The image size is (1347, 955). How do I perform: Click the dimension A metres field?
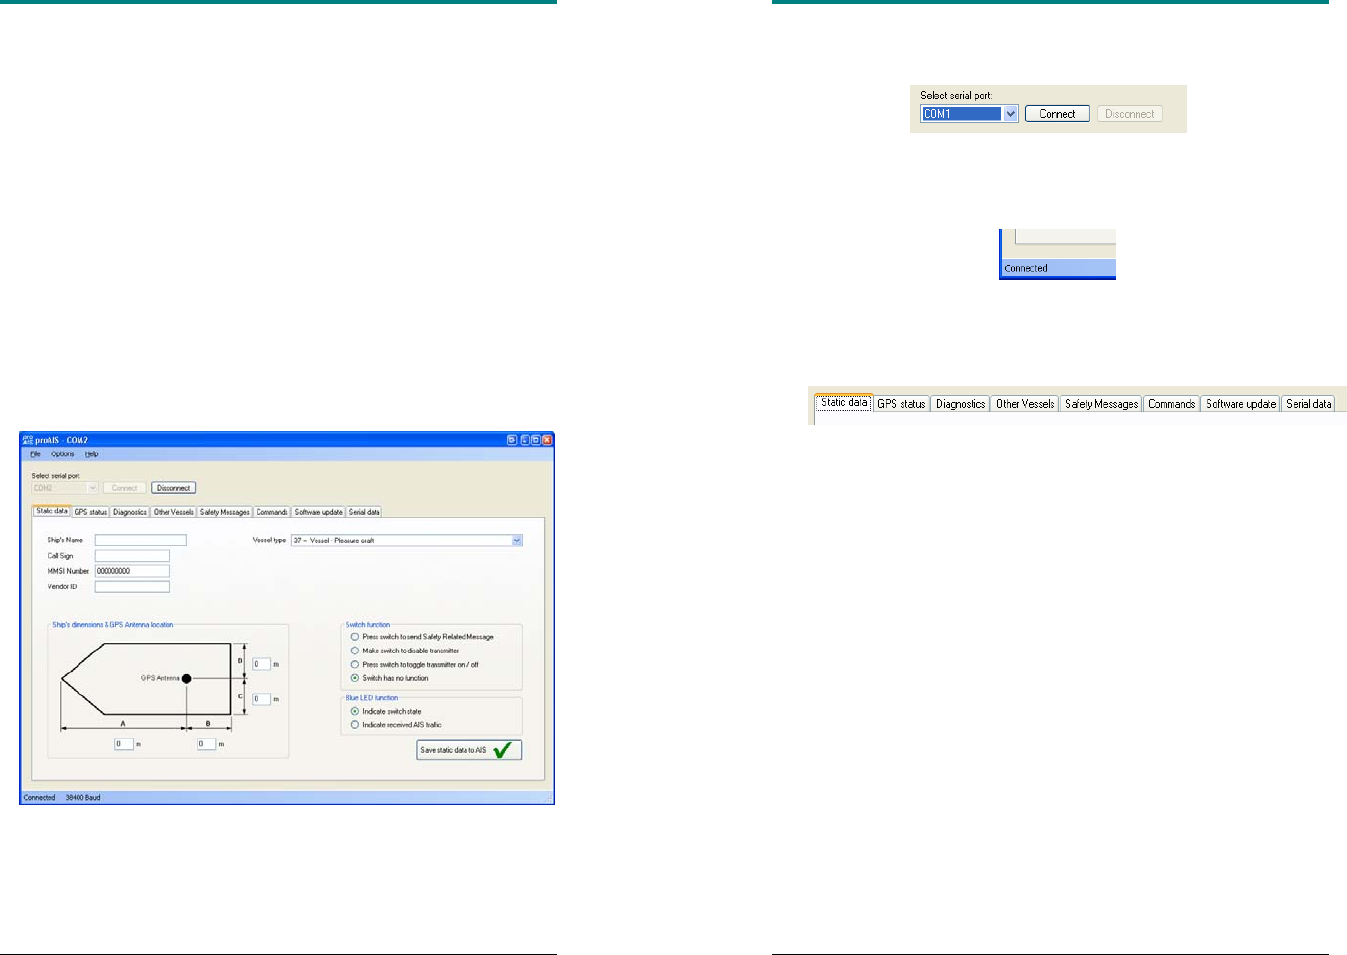coord(124,744)
